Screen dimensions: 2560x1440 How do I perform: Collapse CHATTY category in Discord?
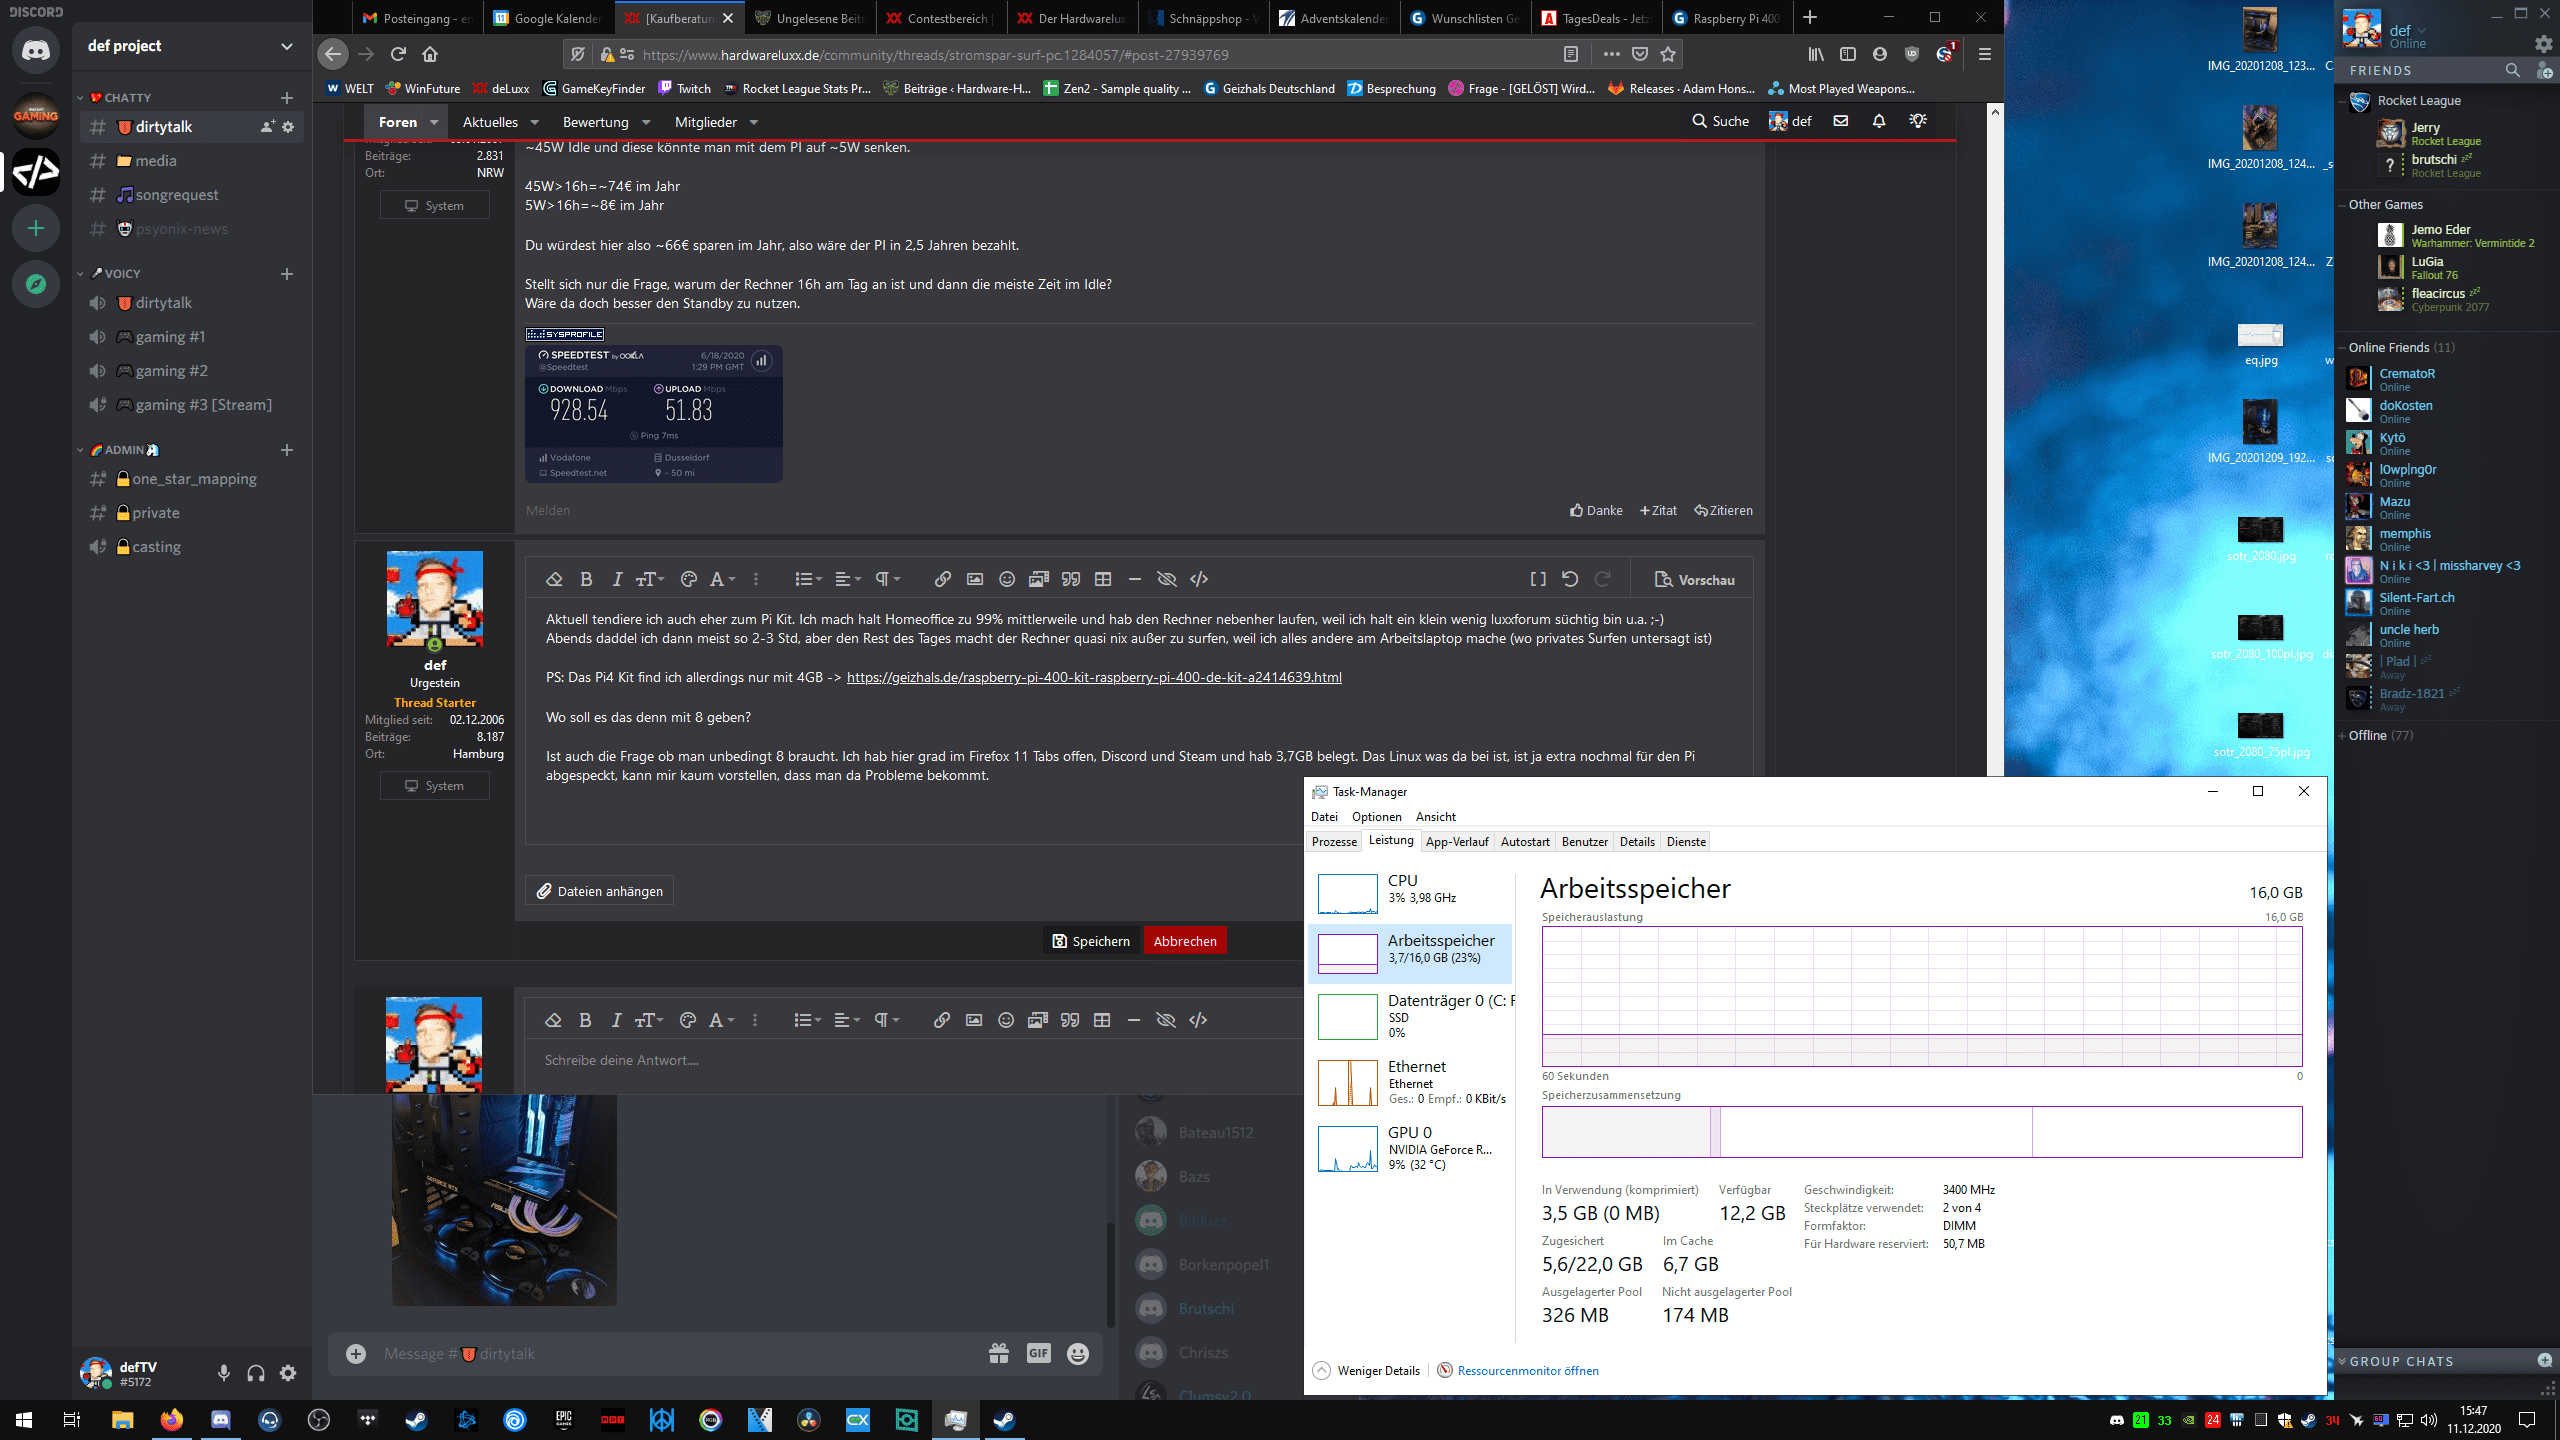pos(121,98)
